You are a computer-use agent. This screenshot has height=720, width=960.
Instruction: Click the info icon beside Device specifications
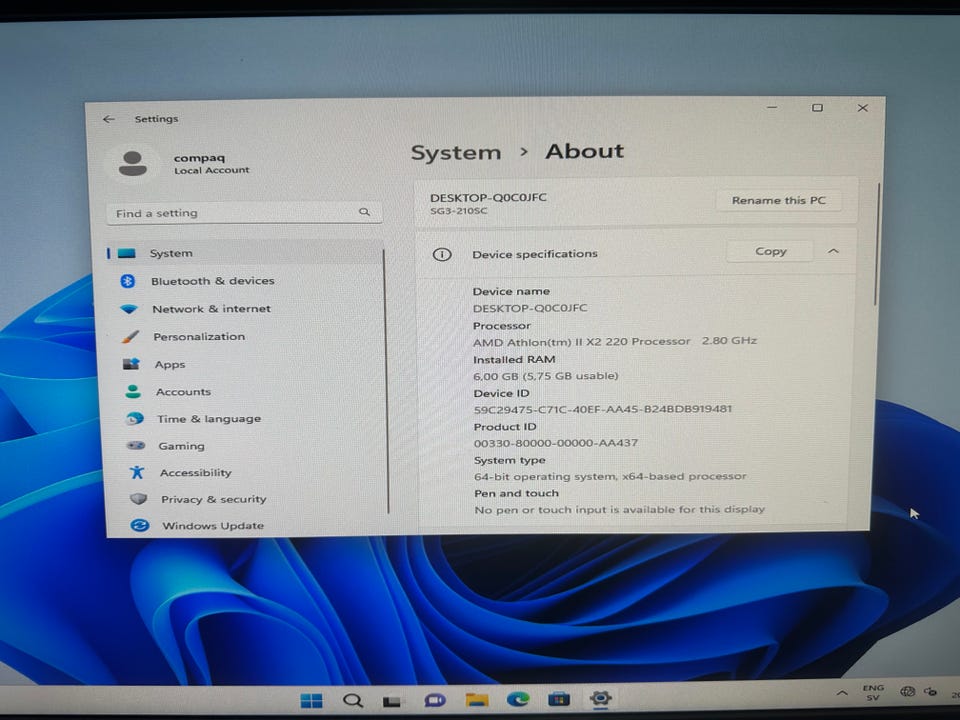[442, 254]
